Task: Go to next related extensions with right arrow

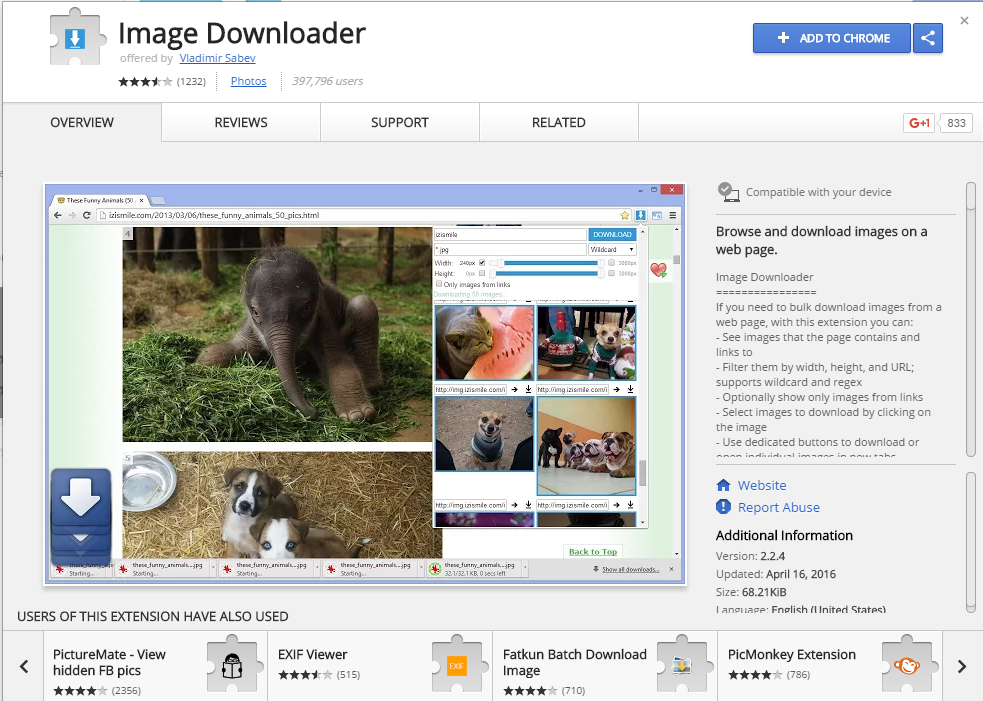Action: click(962, 666)
